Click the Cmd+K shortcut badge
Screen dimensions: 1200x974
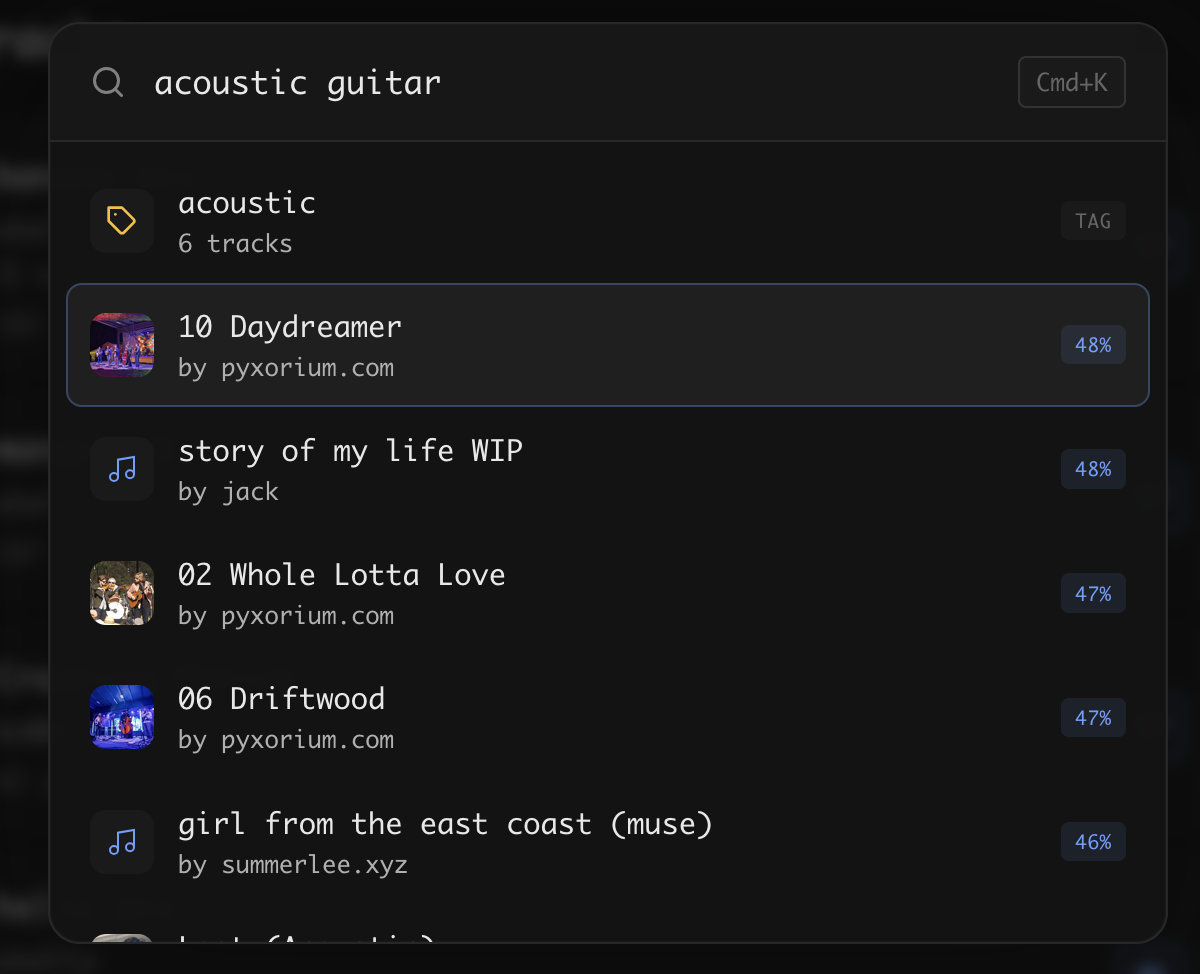pyautogui.click(x=1071, y=82)
